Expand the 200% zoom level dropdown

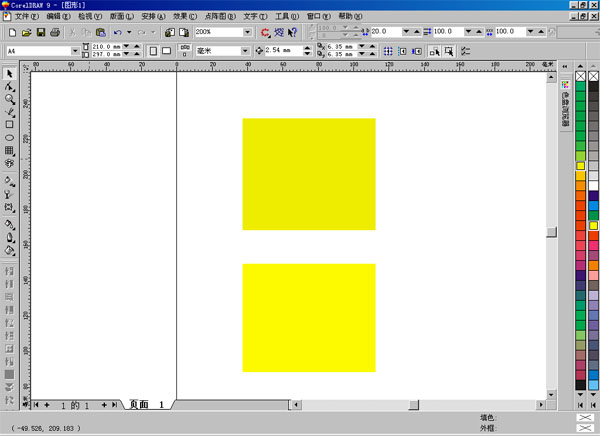tap(248, 32)
